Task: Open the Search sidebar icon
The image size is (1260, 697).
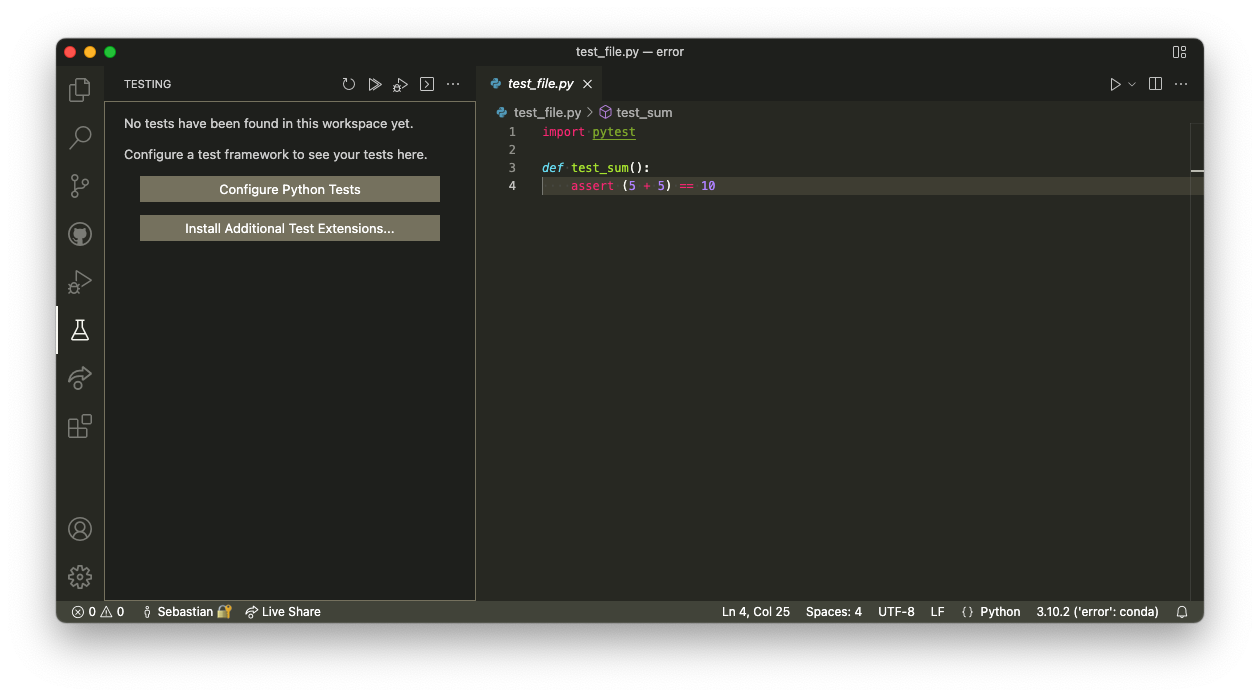Action: [80, 137]
